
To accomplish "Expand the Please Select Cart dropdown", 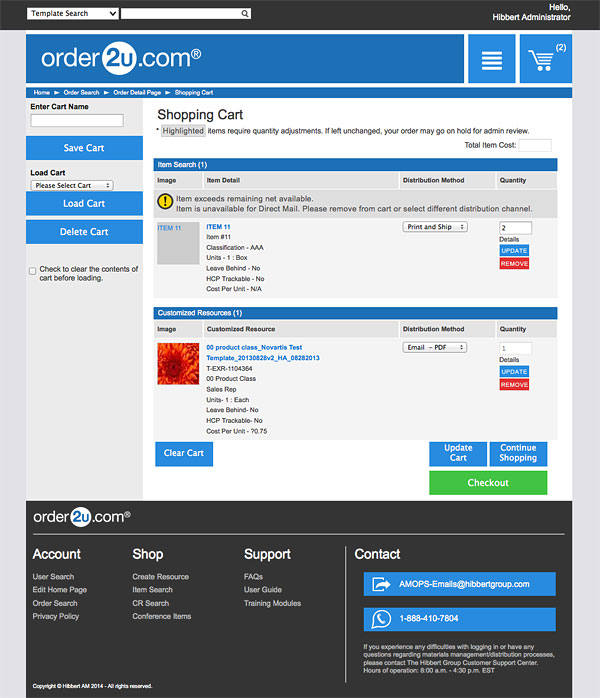I will (72, 185).
